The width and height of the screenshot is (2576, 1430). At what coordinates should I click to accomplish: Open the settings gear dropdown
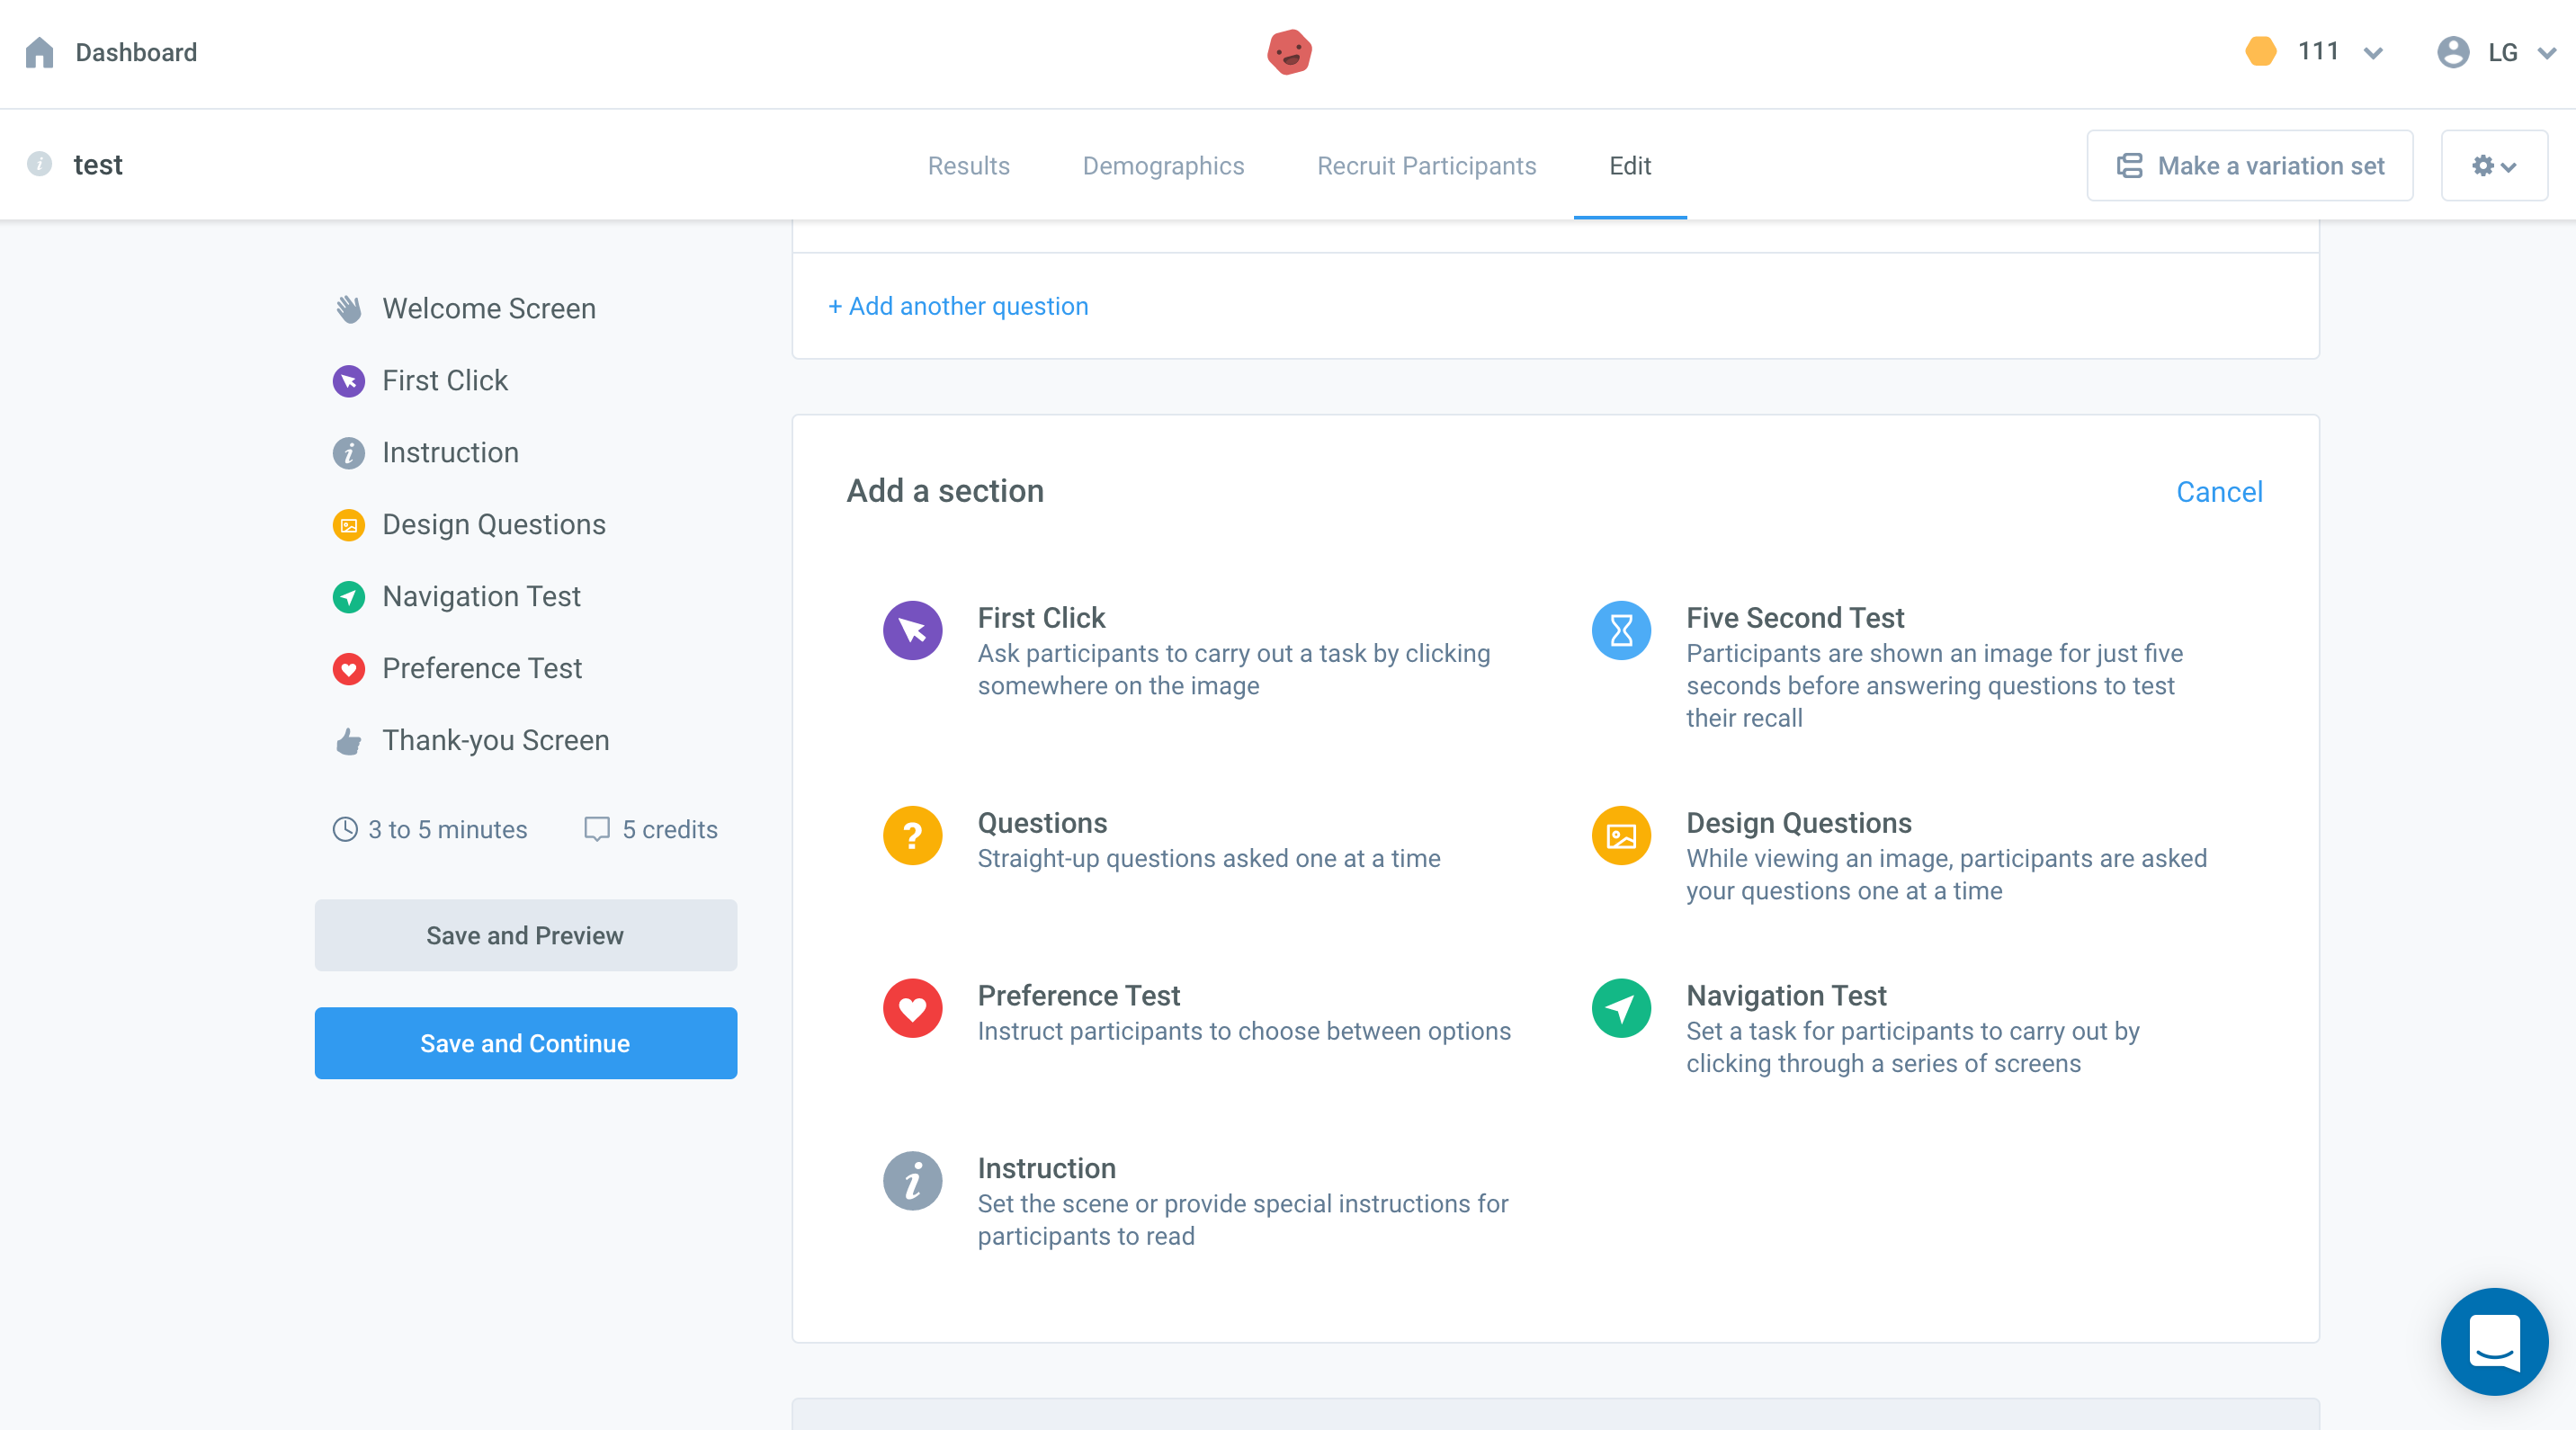(x=2493, y=166)
